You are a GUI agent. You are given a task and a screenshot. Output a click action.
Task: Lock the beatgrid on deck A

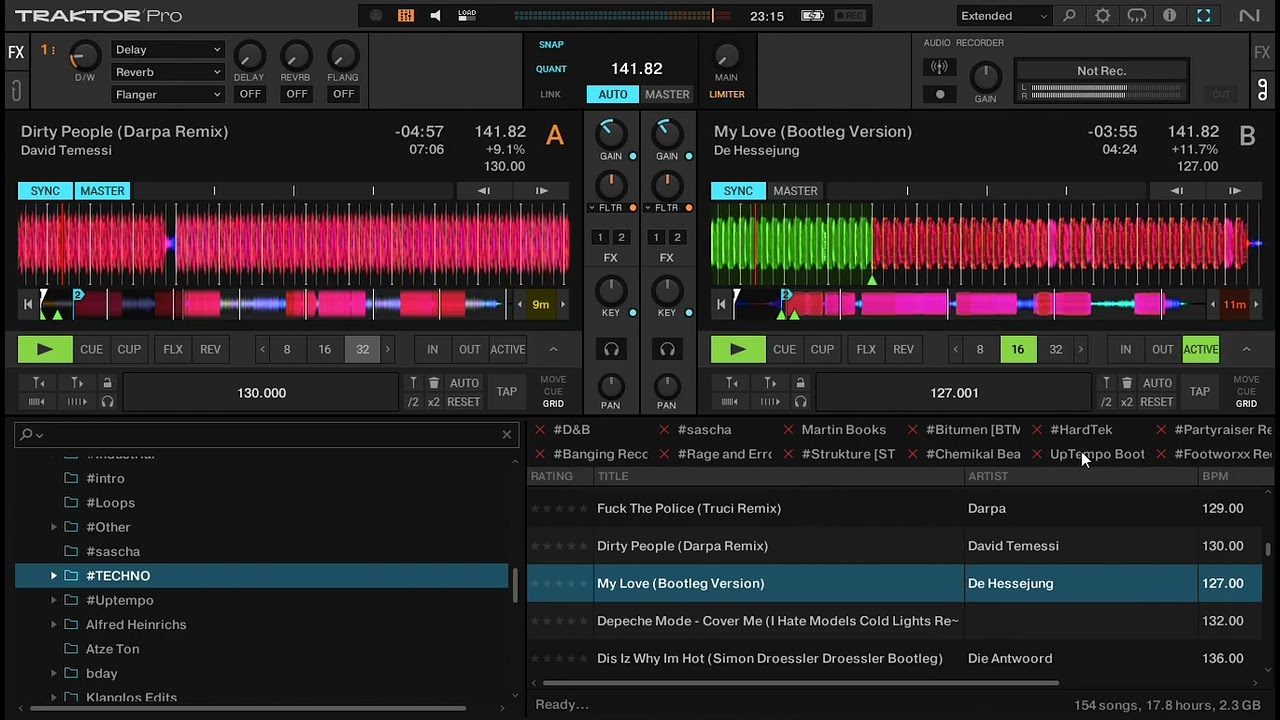[x=107, y=383]
